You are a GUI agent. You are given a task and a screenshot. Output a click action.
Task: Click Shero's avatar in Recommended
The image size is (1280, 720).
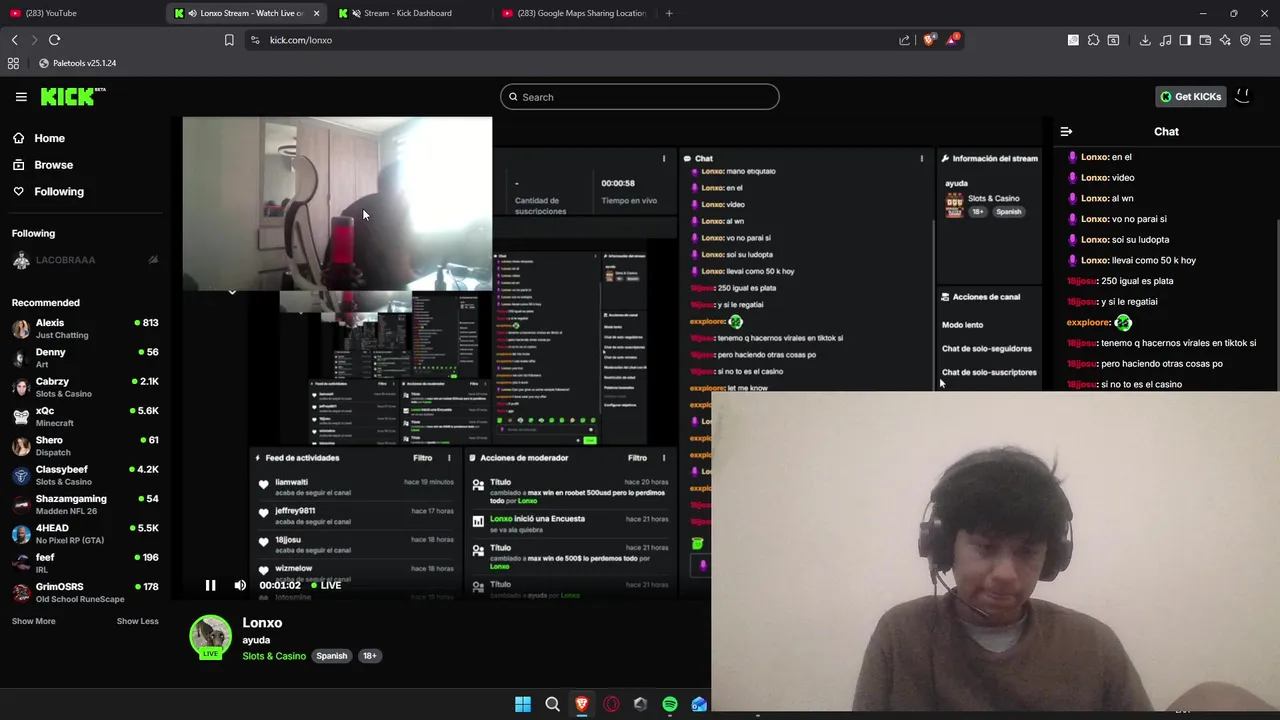point(21,446)
